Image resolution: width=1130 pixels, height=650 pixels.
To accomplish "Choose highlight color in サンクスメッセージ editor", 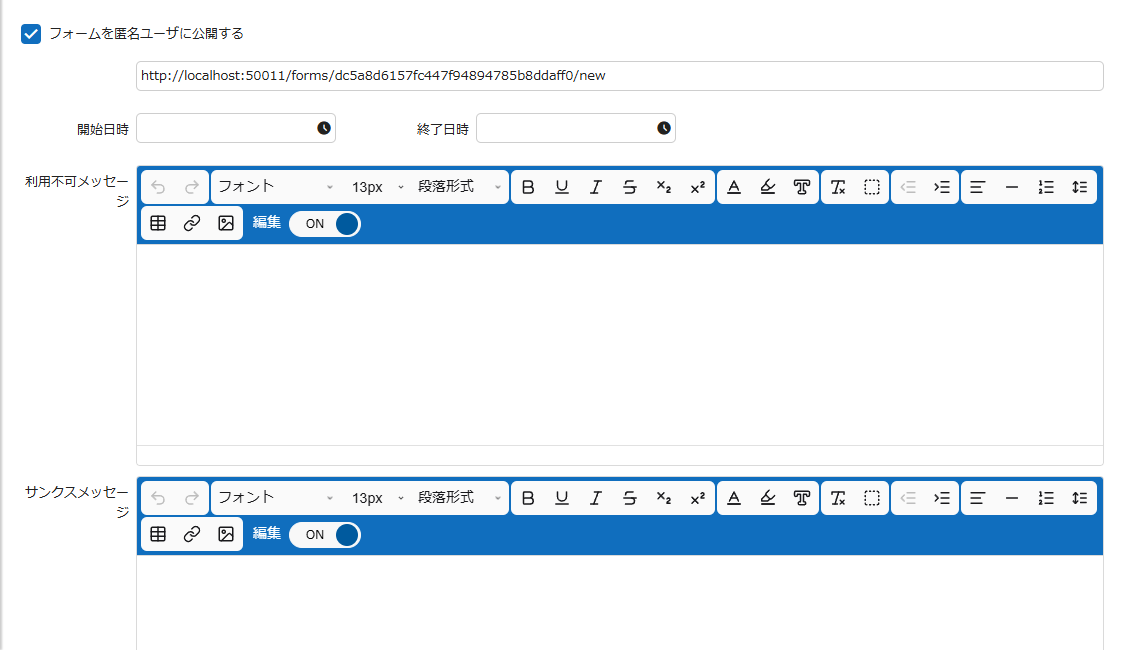I will pos(768,498).
